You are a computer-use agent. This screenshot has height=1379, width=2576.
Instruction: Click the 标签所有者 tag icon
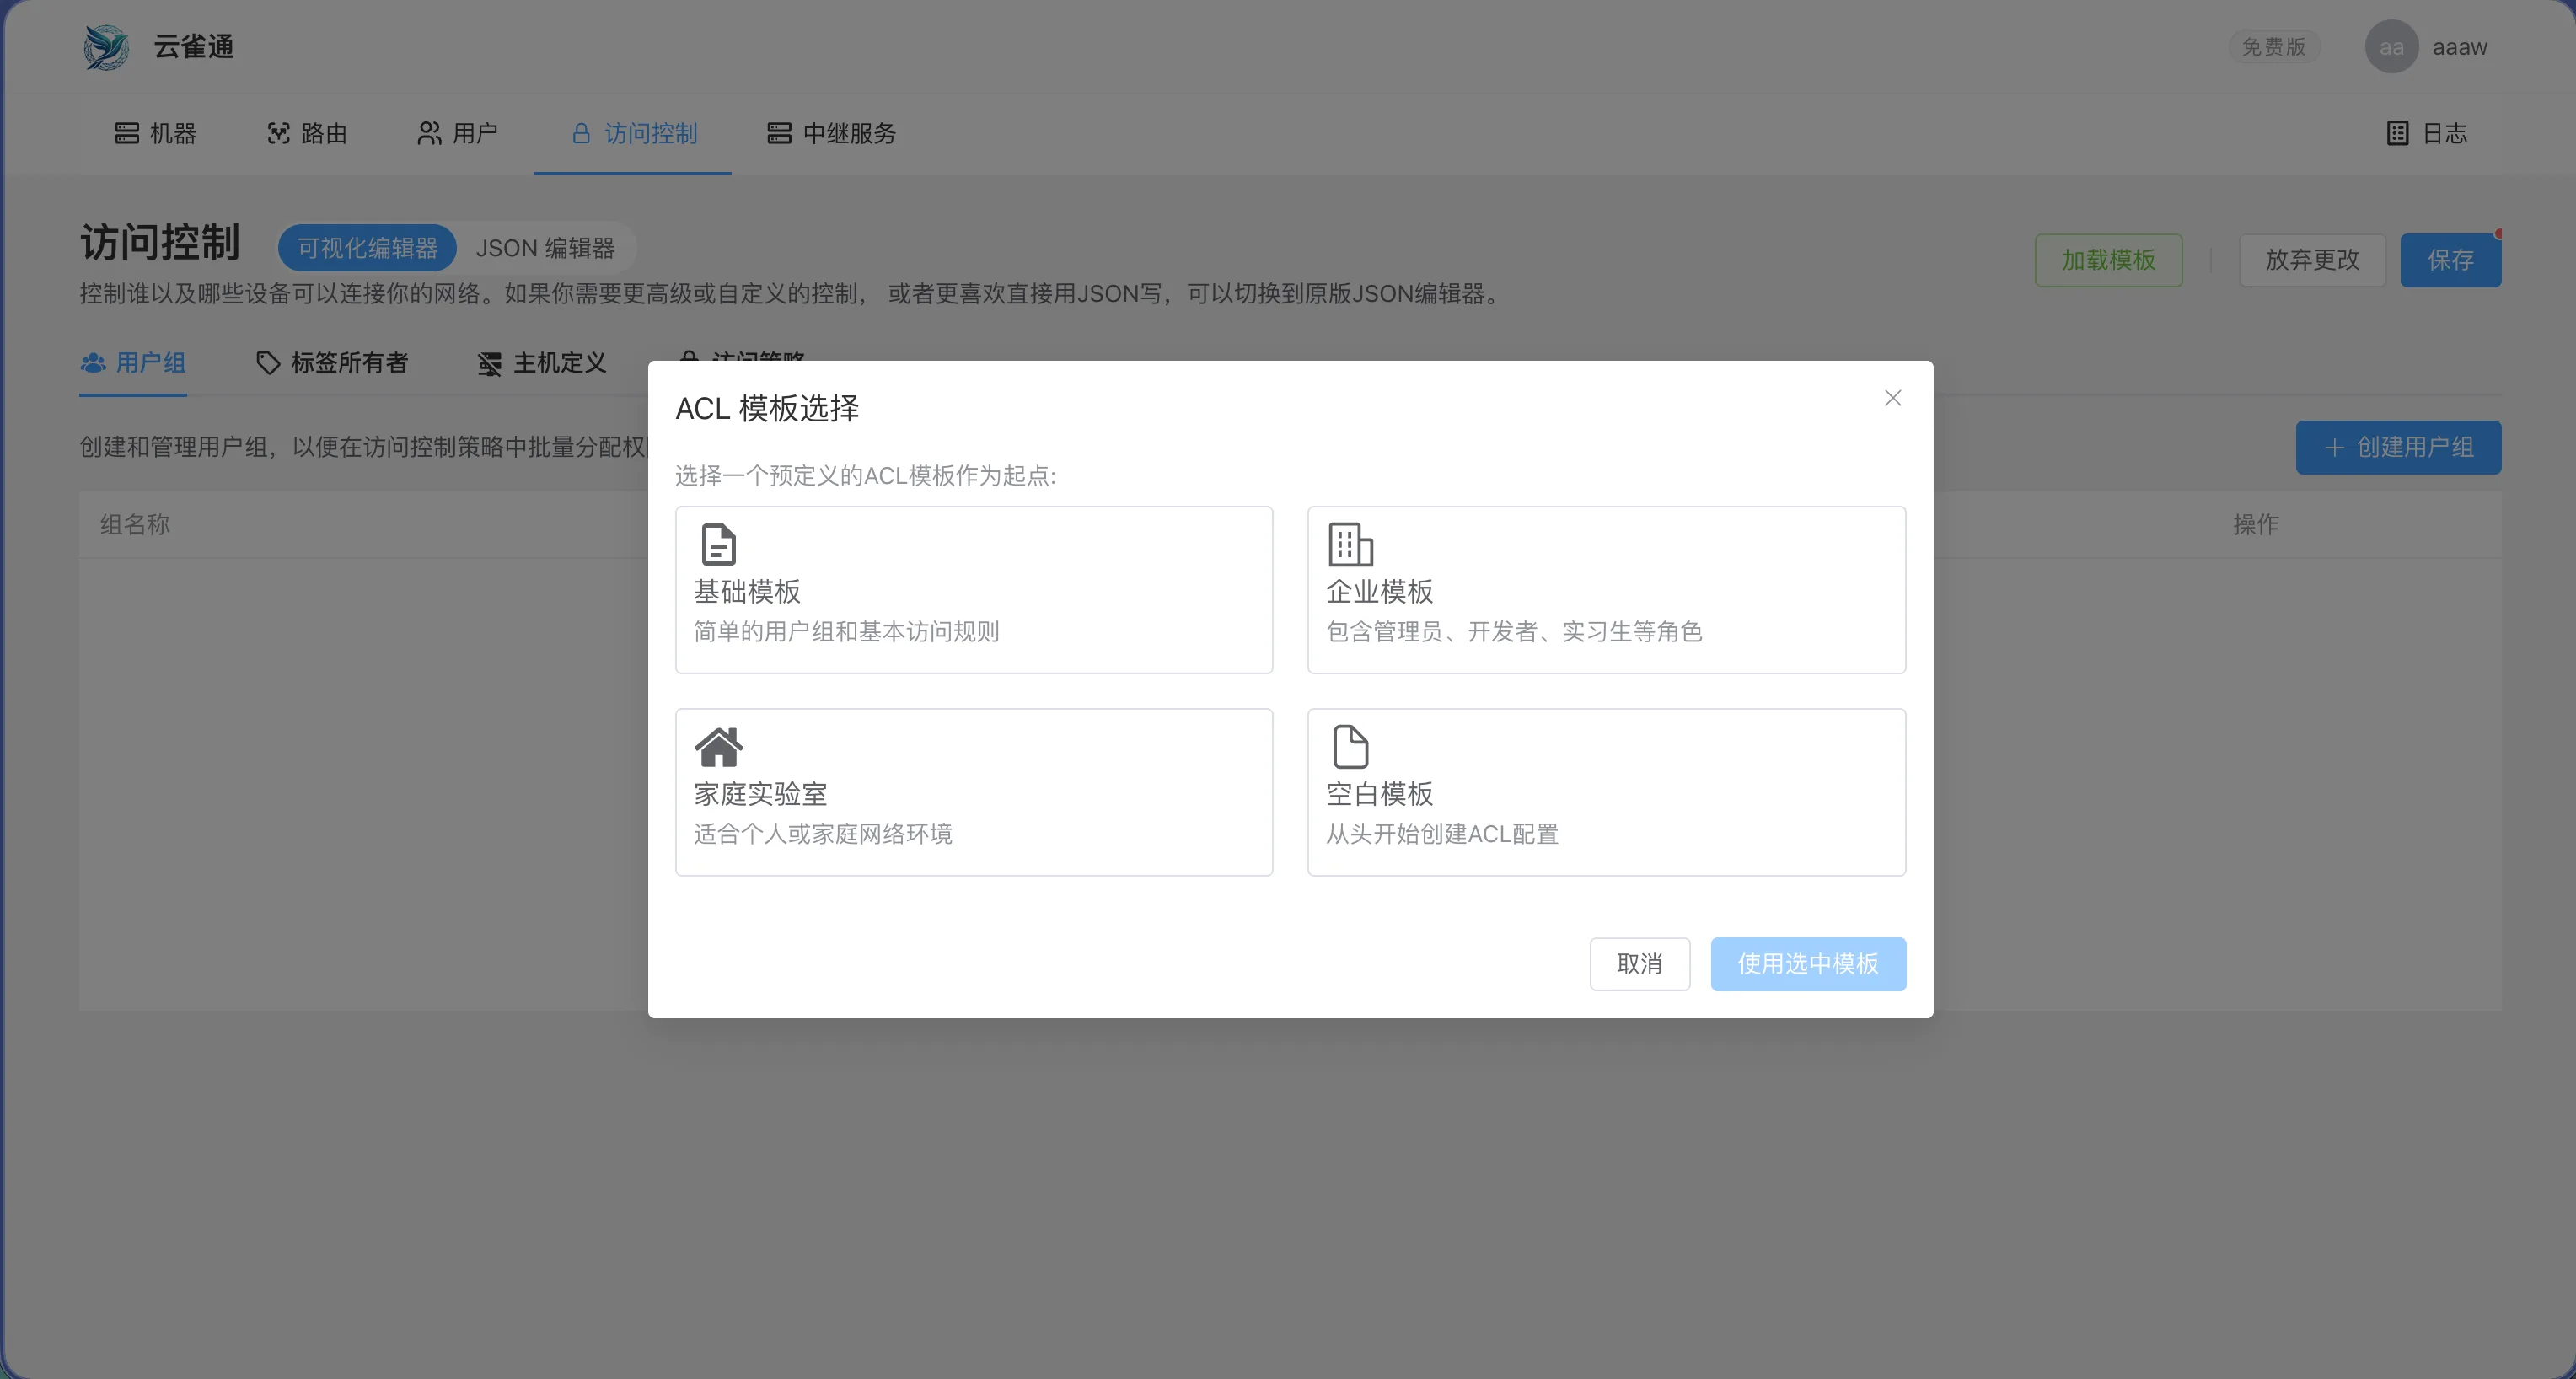[267, 363]
